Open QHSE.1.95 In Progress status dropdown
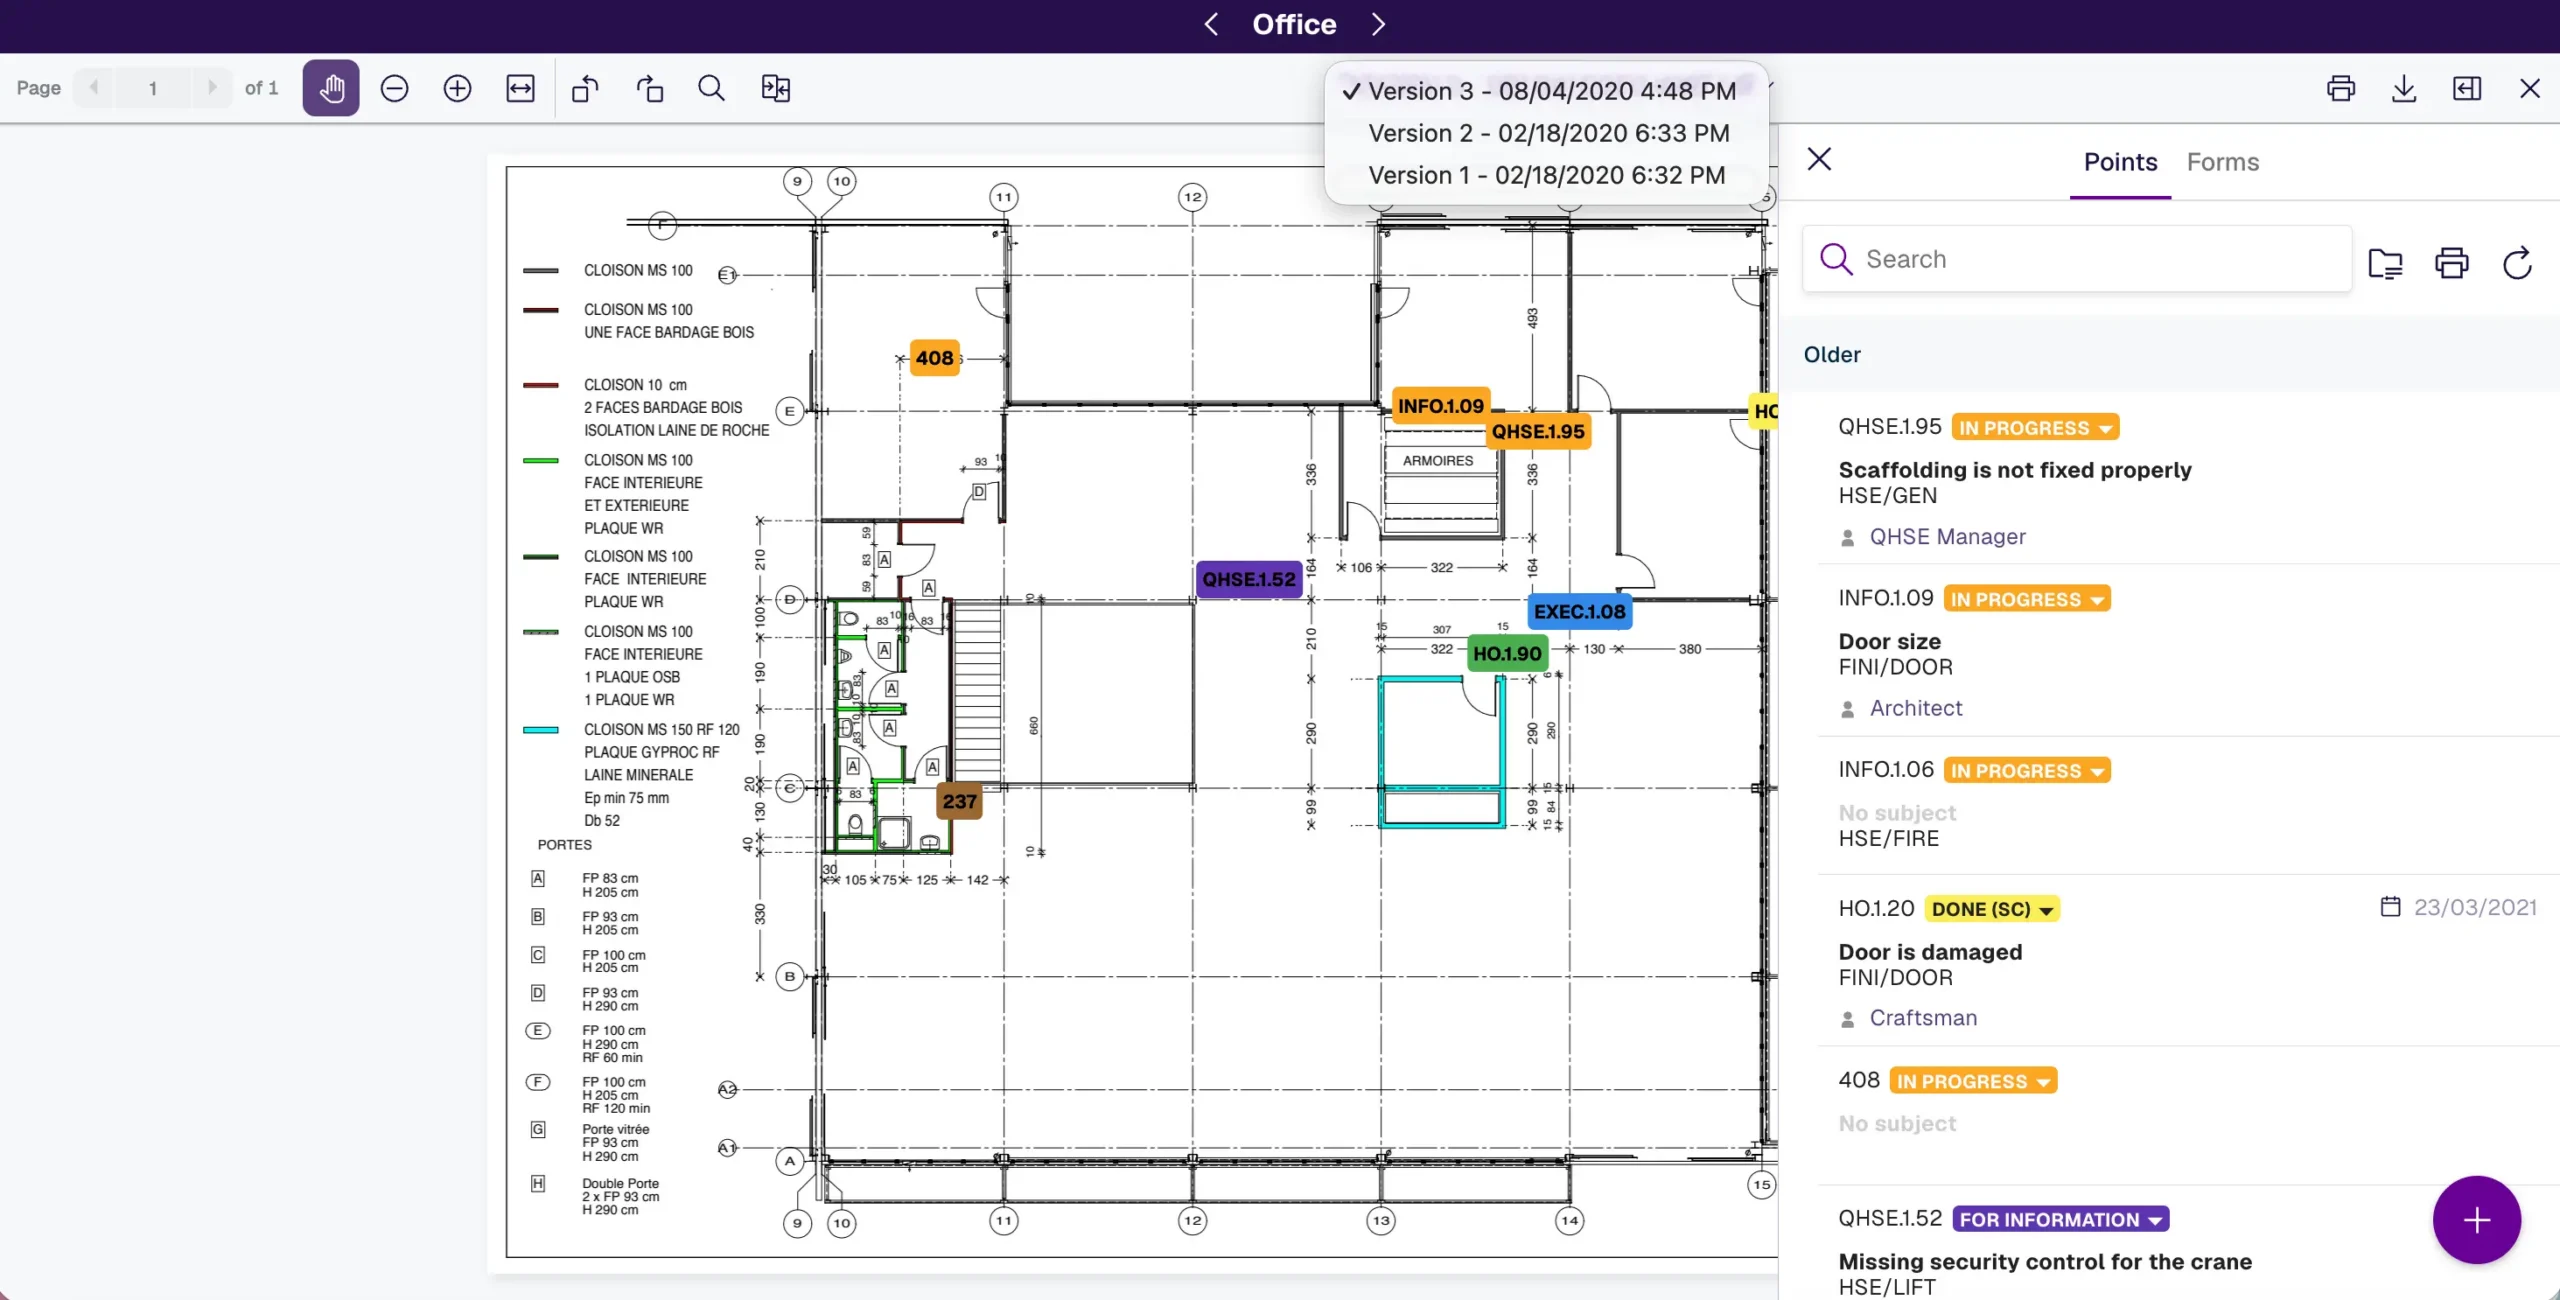2560x1300 pixels. [x=2035, y=428]
